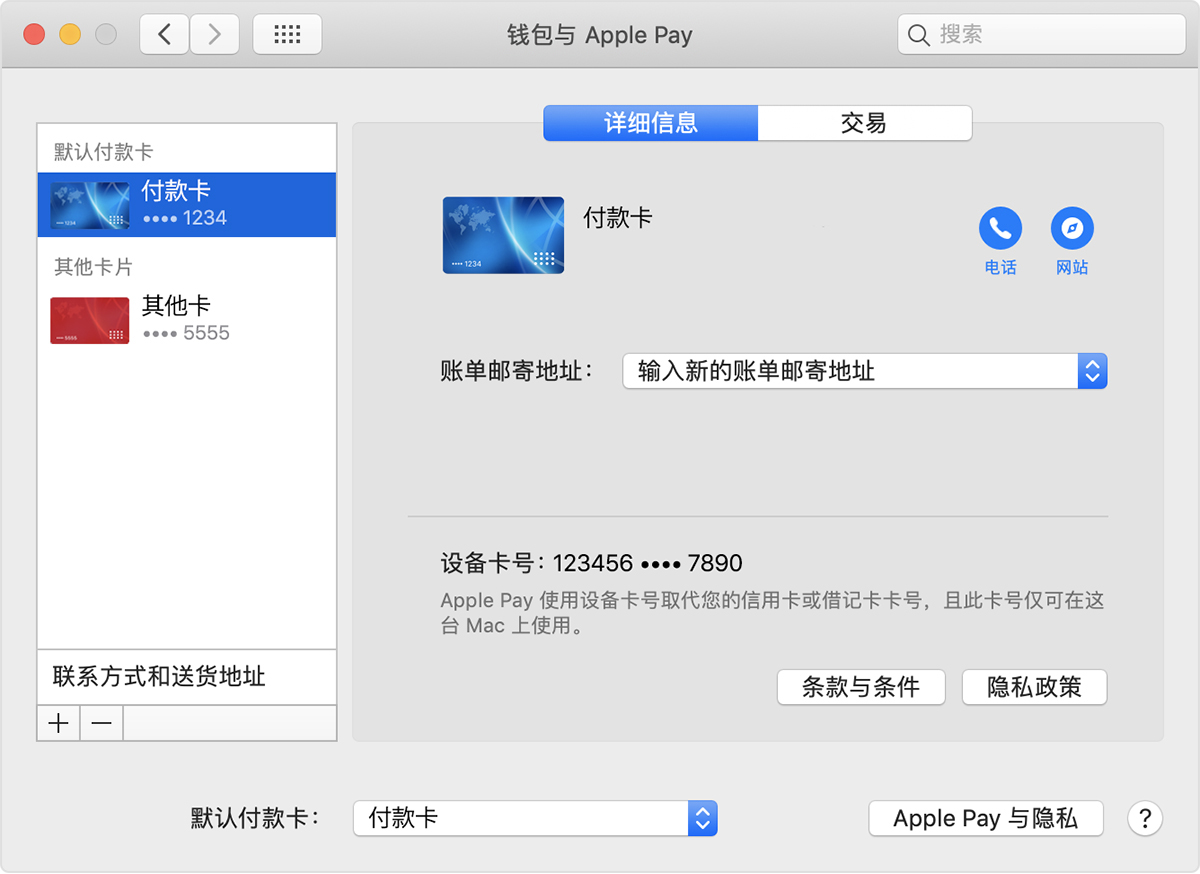
Task: Go forward with the right arrow
Action: [214, 35]
